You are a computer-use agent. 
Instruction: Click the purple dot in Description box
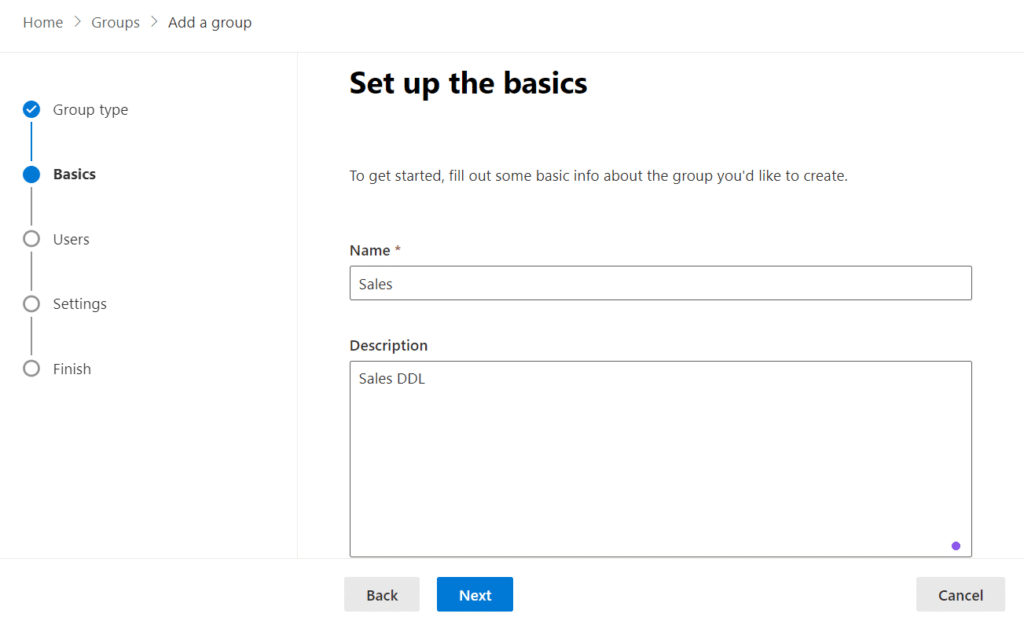[x=955, y=546]
